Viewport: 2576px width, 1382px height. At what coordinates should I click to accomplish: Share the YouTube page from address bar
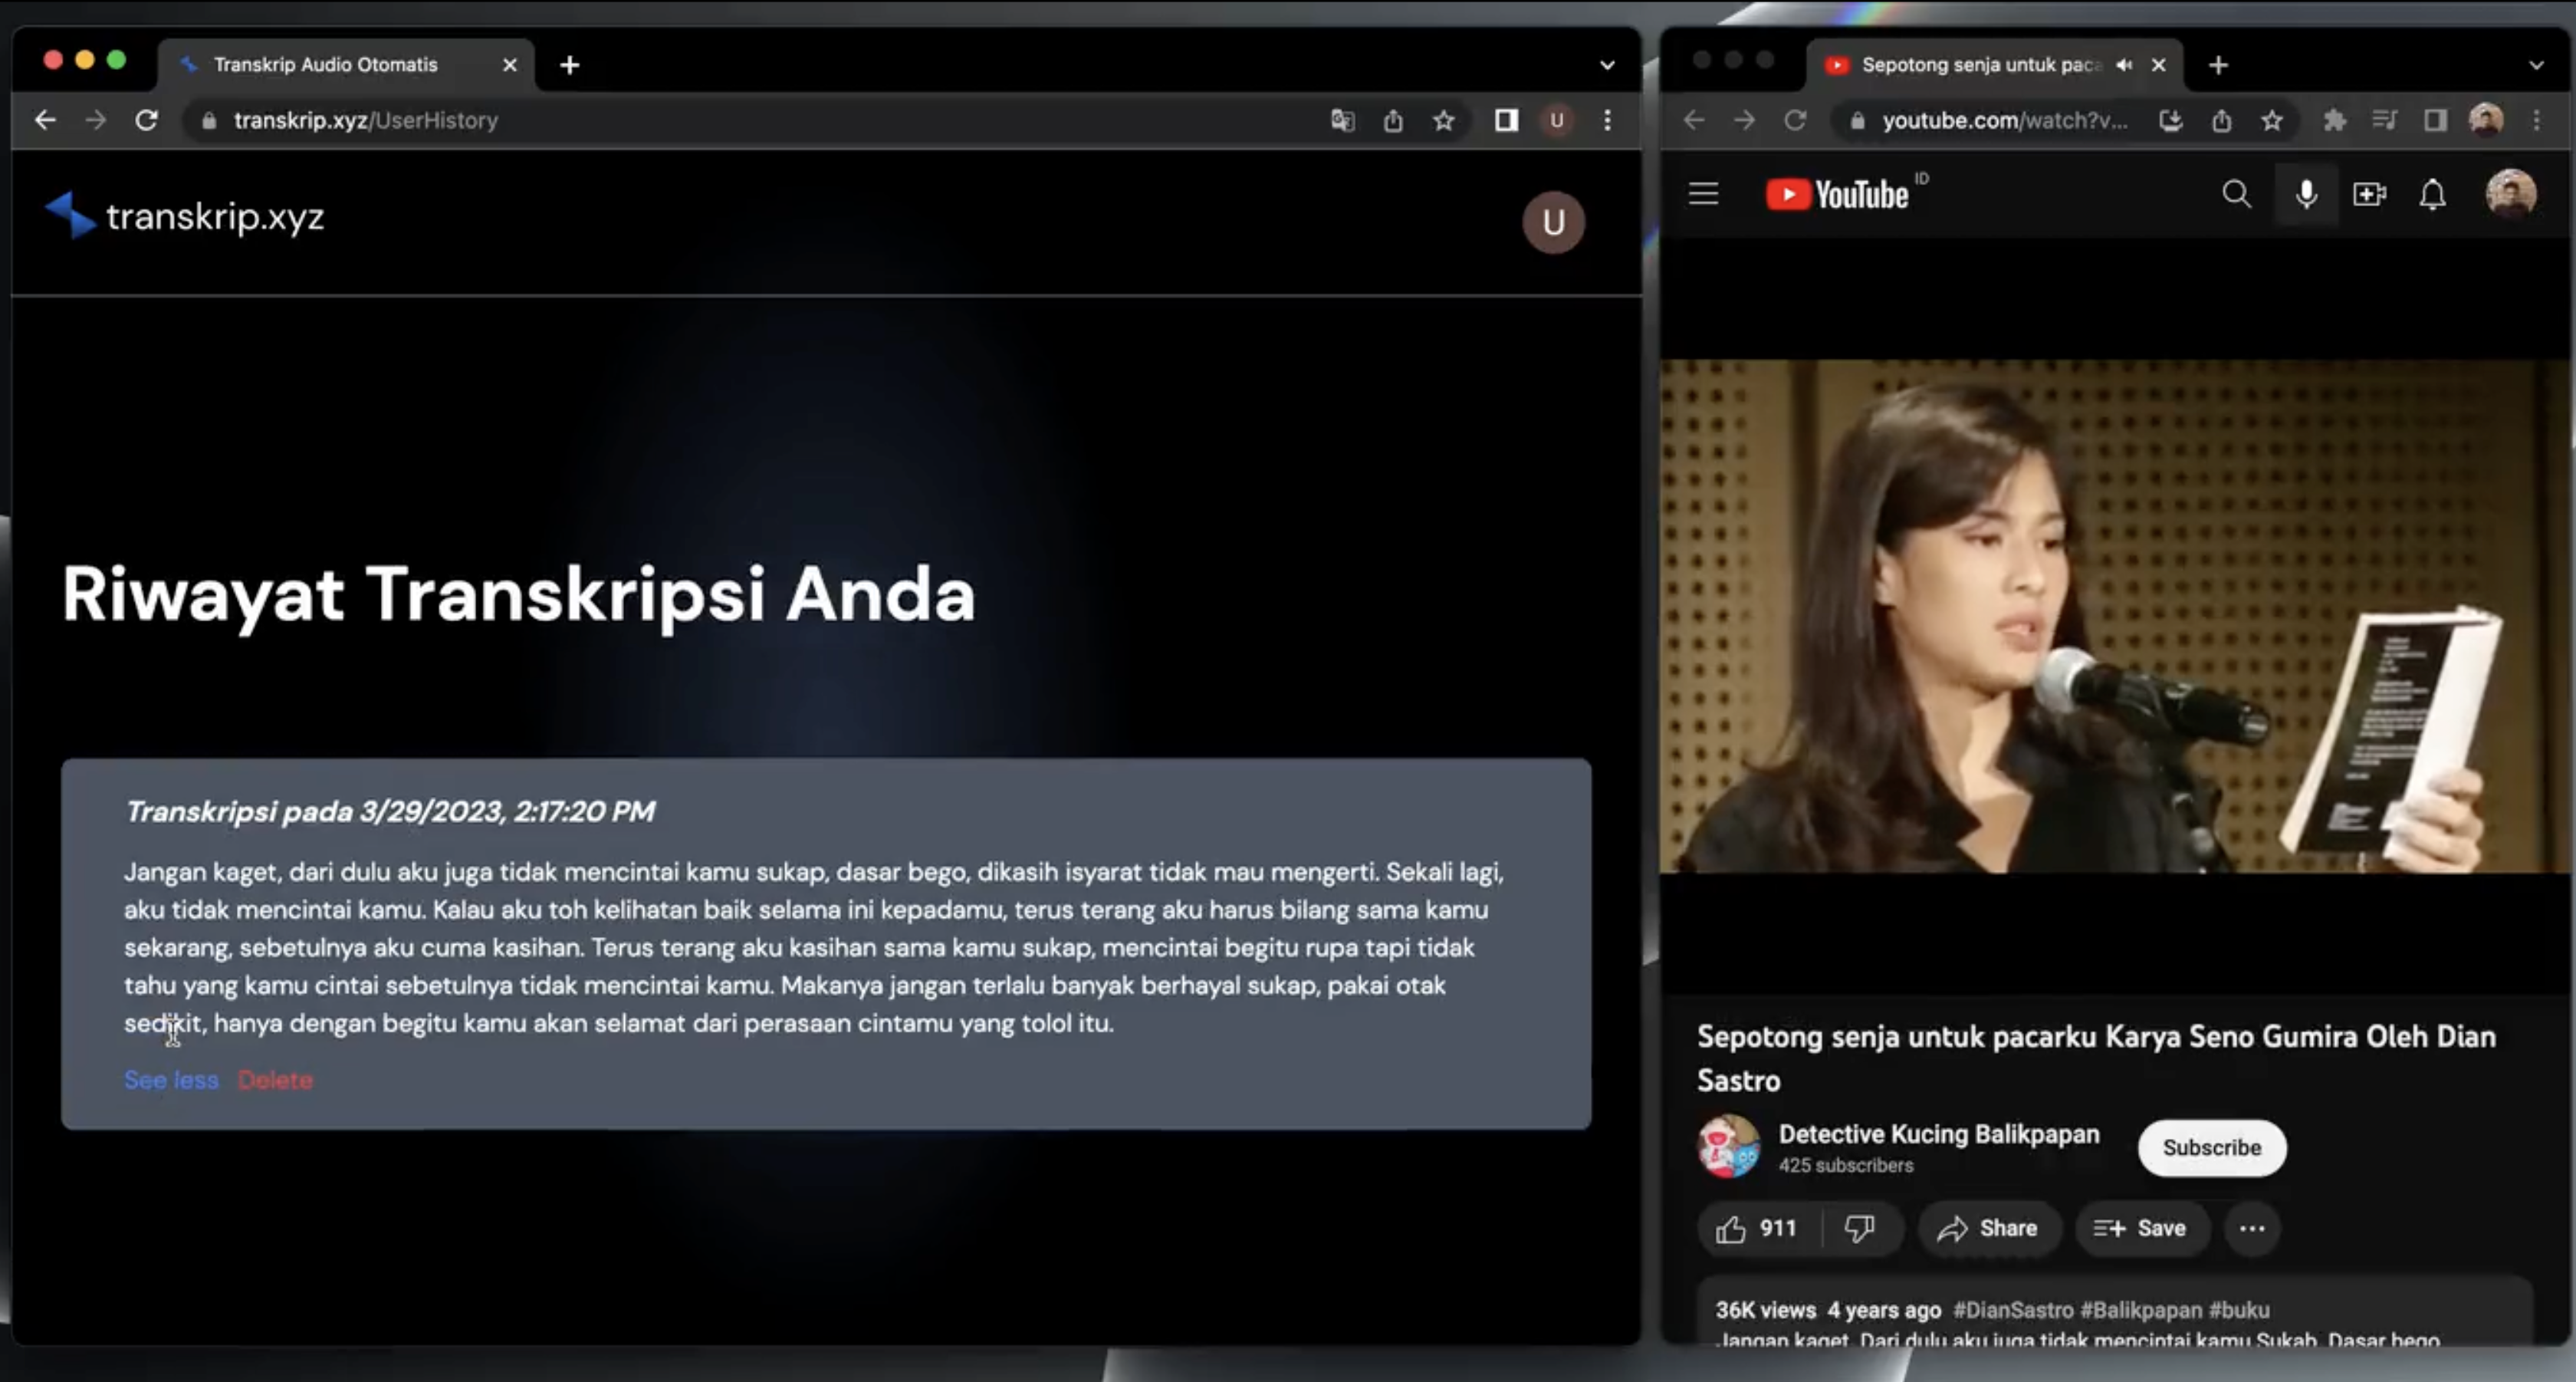[x=2221, y=121]
